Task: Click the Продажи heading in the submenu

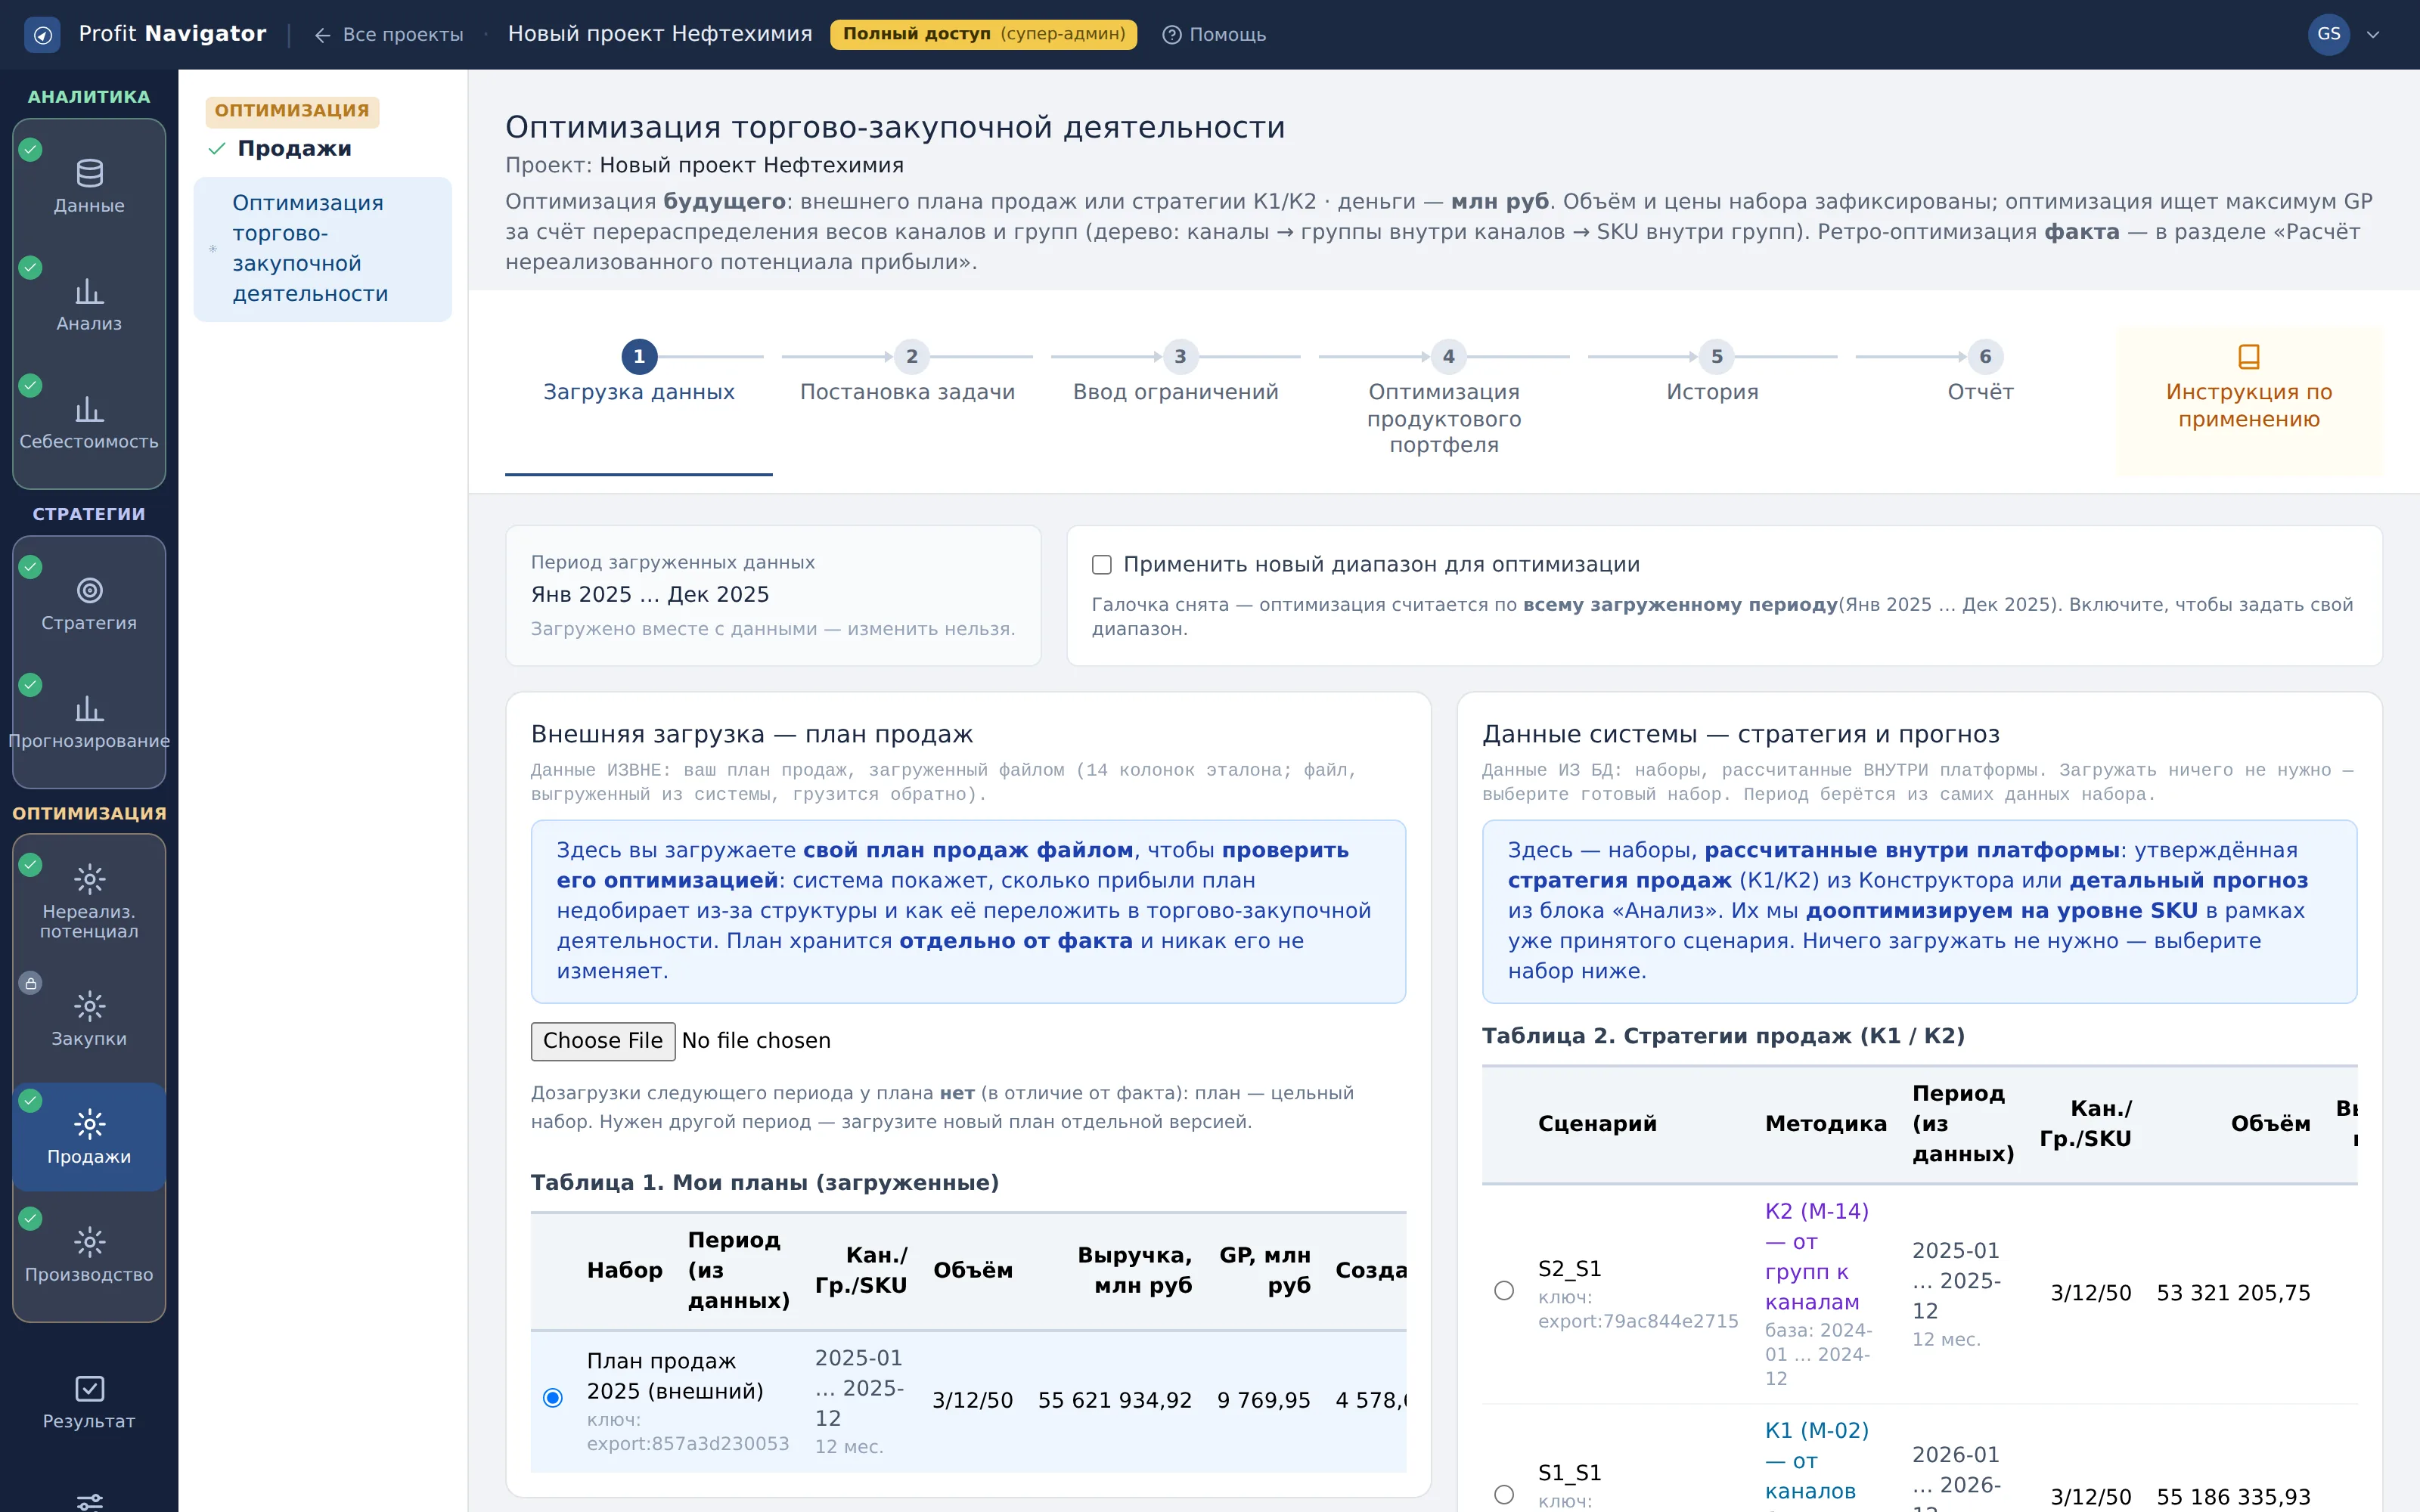Action: tap(294, 149)
